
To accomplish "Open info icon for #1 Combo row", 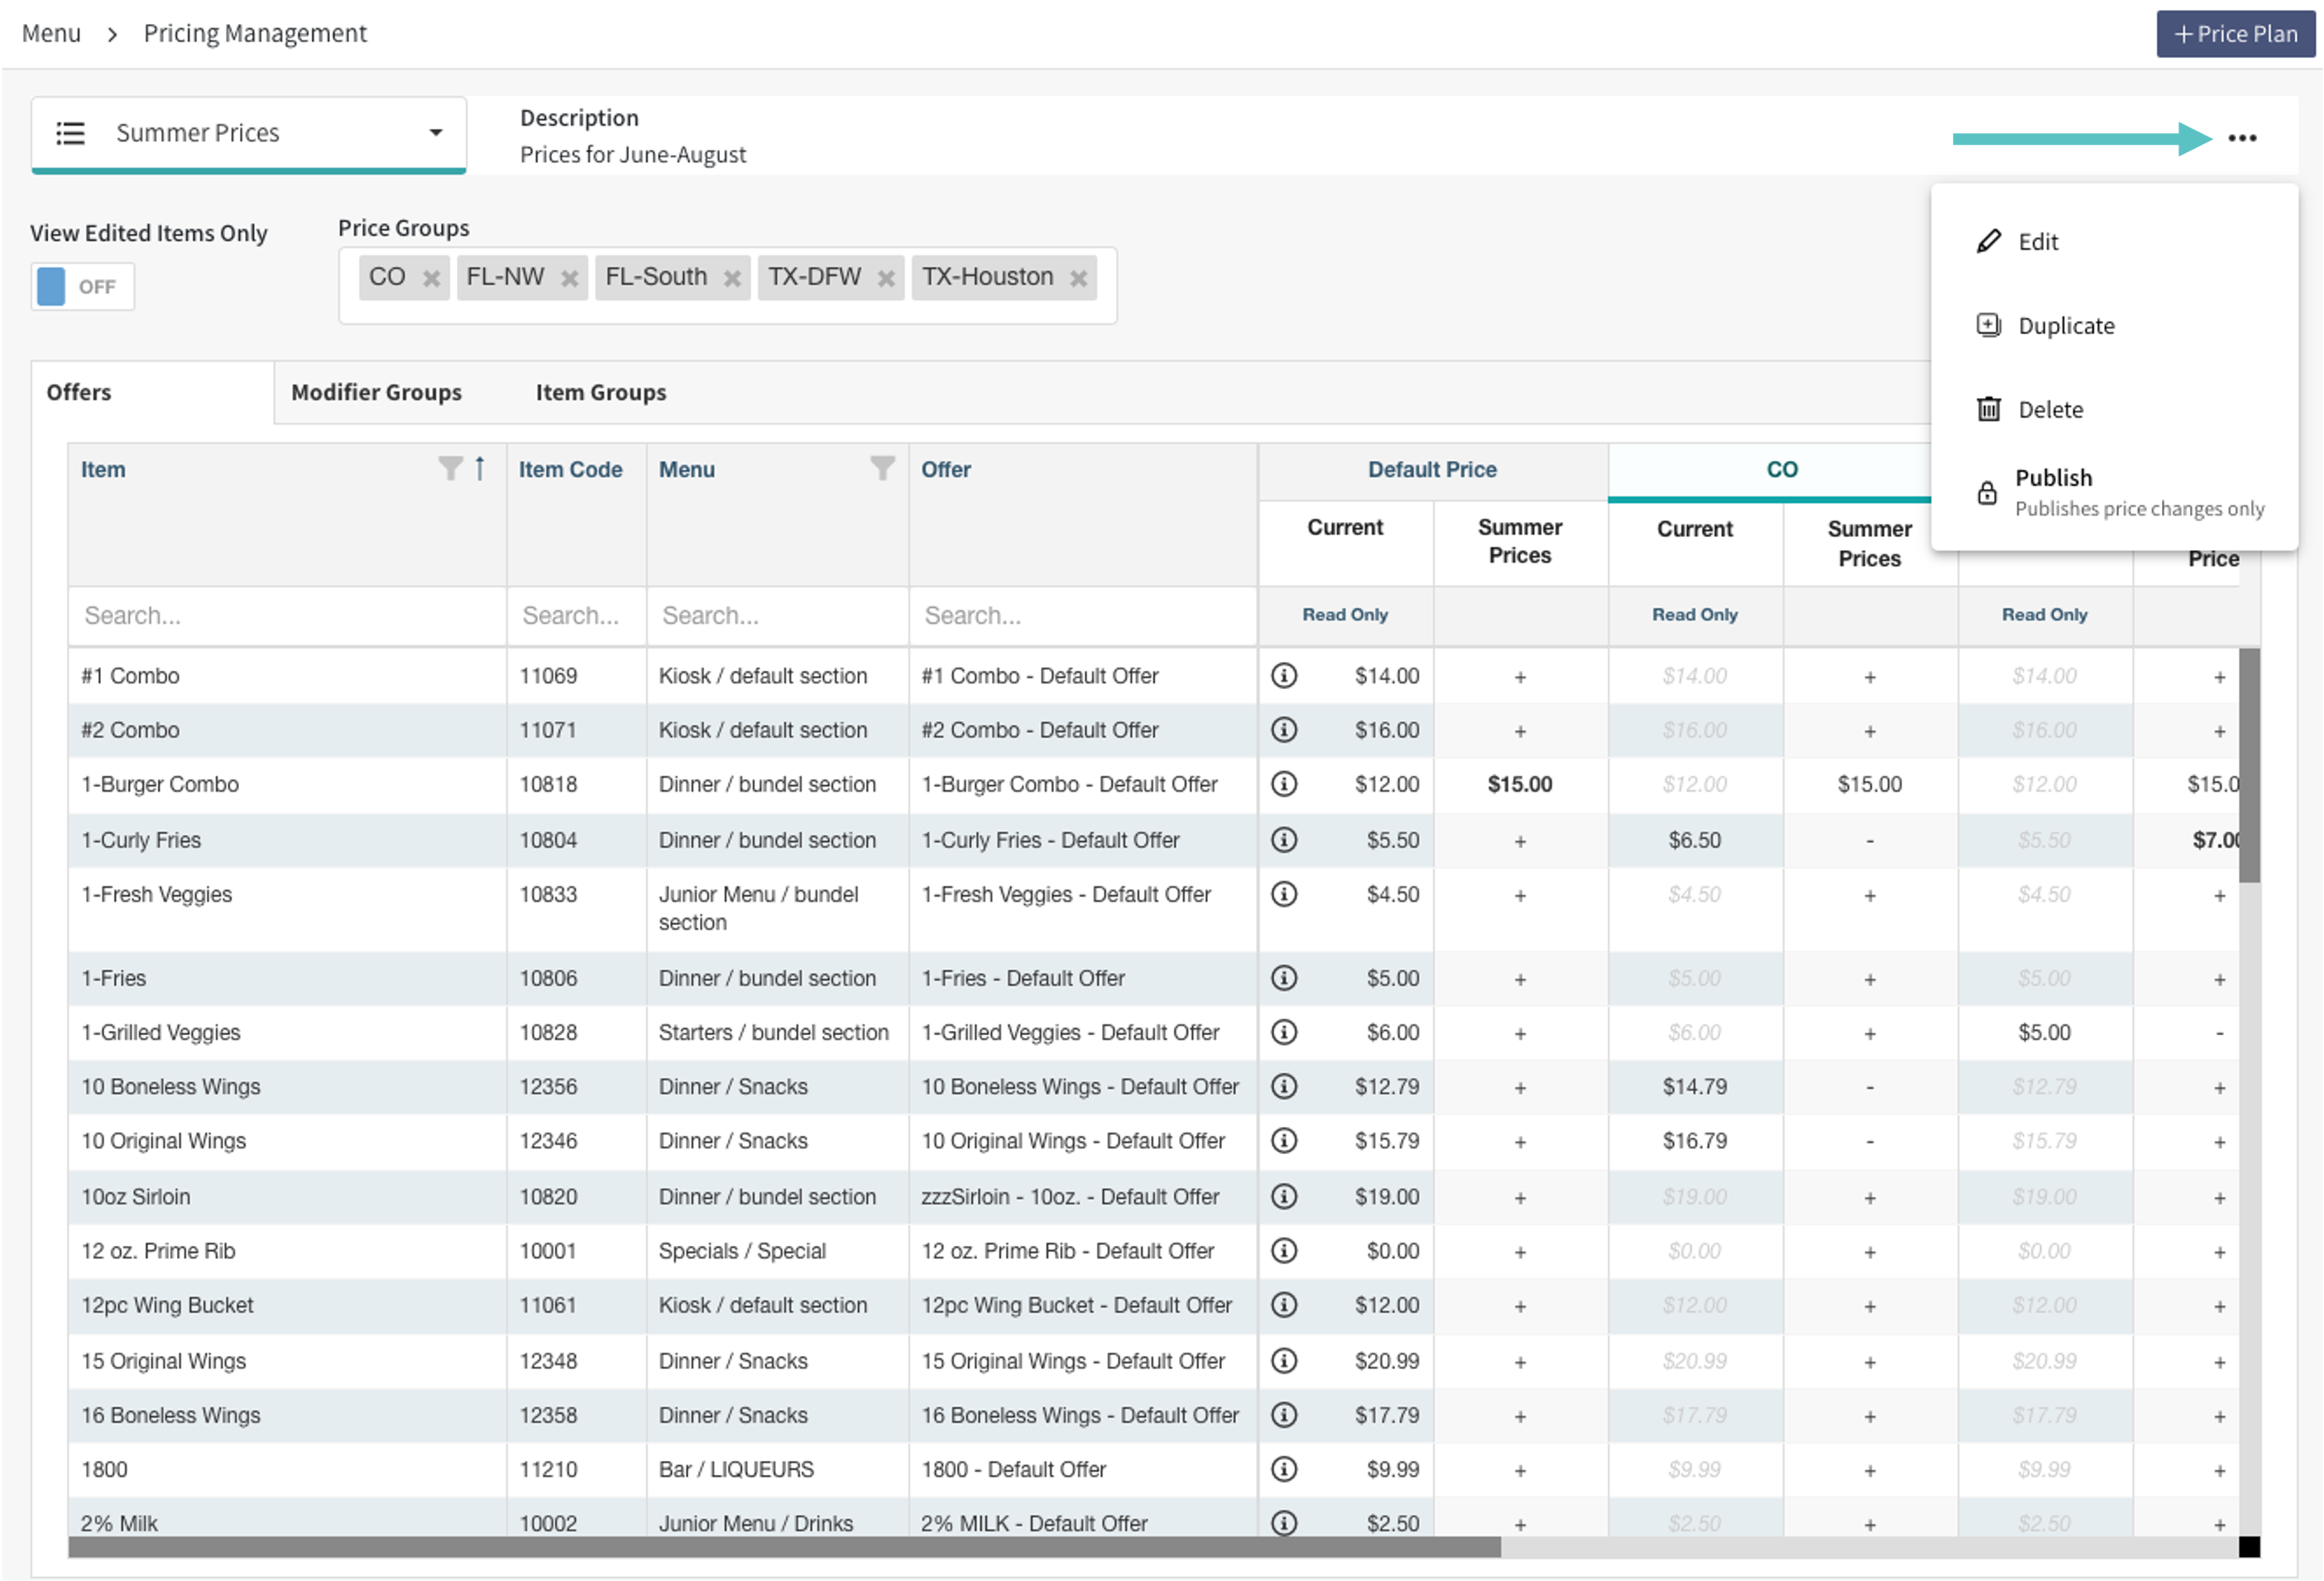I will click(1283, 676).
